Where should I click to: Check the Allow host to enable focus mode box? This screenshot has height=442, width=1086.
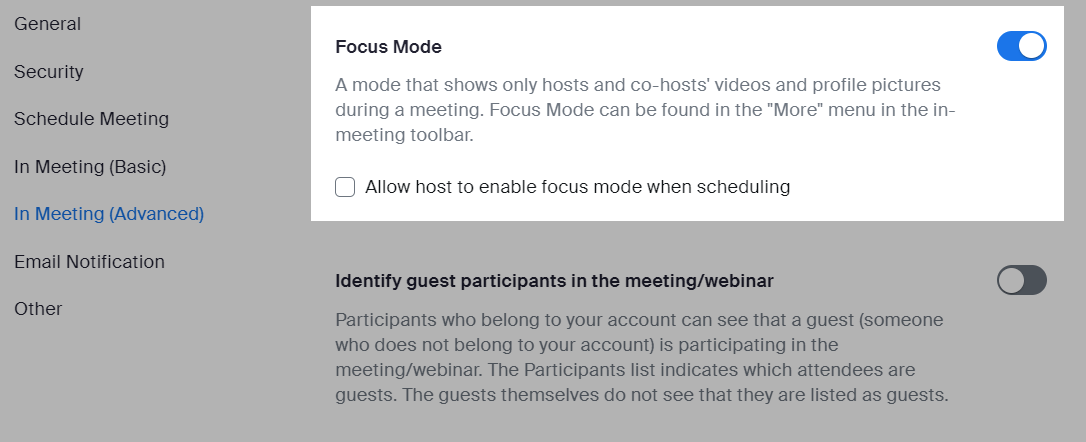coord(345,187)
